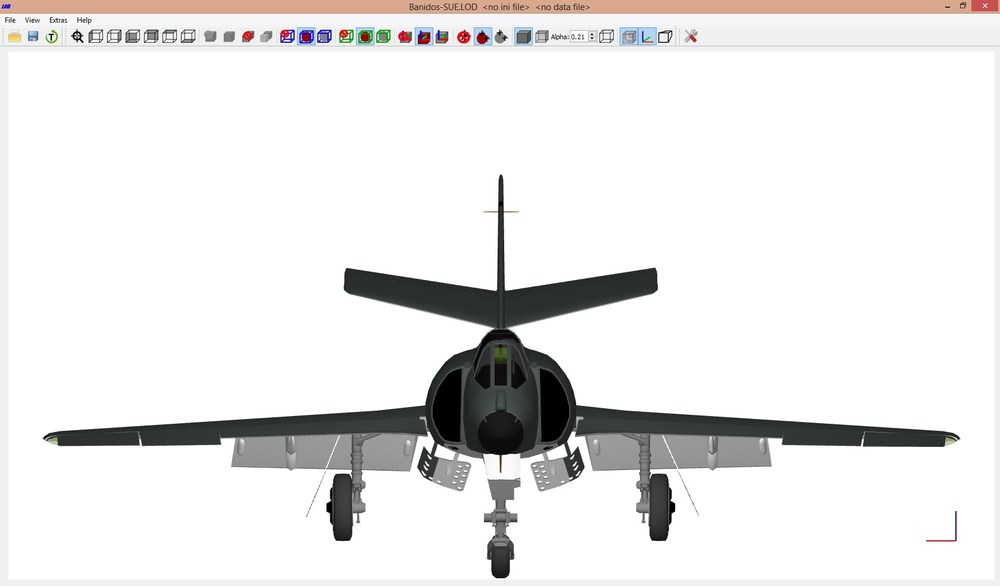Viewport: 1000px width, 586px height.
Task: Click the first wireframe cube view icon
Action: (x=96, y=36)
